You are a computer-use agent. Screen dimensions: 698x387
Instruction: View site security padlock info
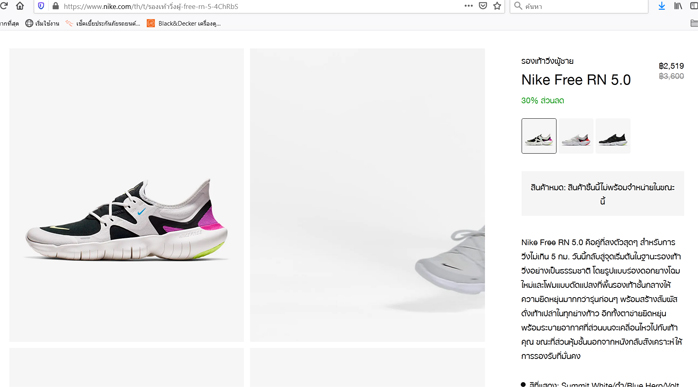pos(56,6)
